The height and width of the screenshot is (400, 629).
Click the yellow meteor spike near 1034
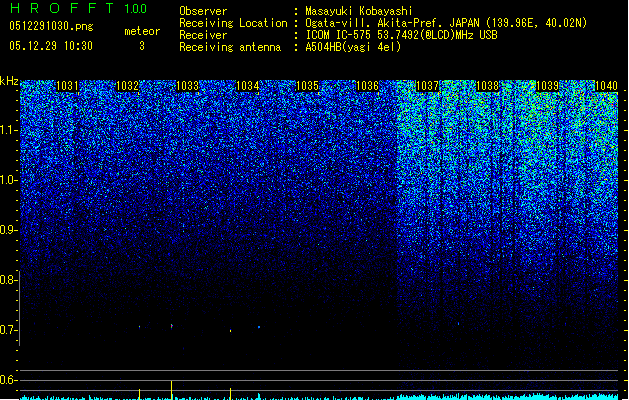pos(230,394)
